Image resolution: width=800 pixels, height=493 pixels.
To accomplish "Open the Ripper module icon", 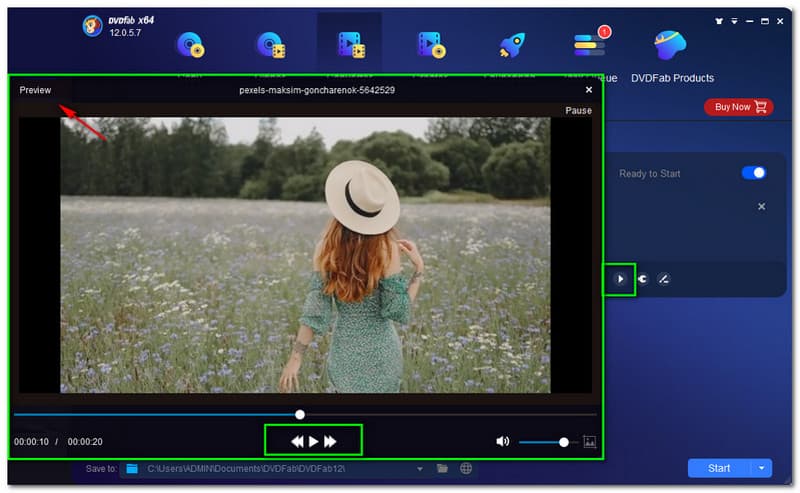I will [270, 44].
